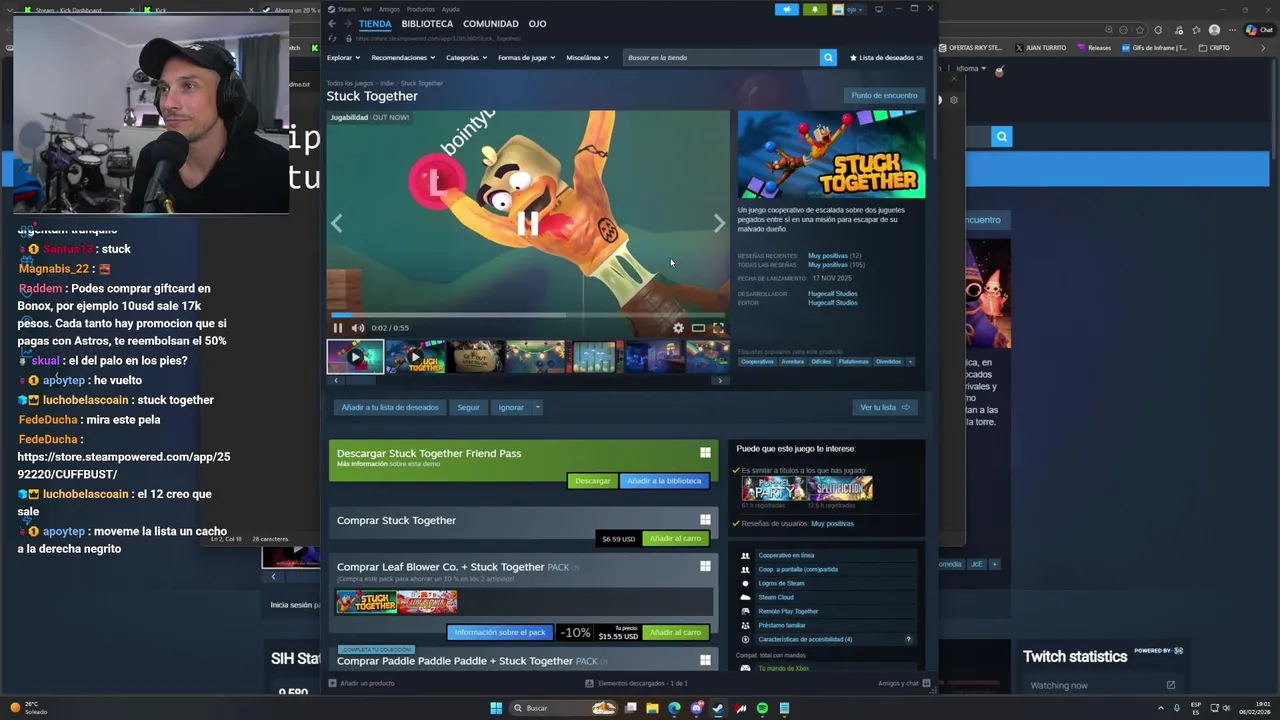Screen dimensions: 1280x720
Task: Click 'Añadir a tu lista de deseados'
Action: [390, 407]
